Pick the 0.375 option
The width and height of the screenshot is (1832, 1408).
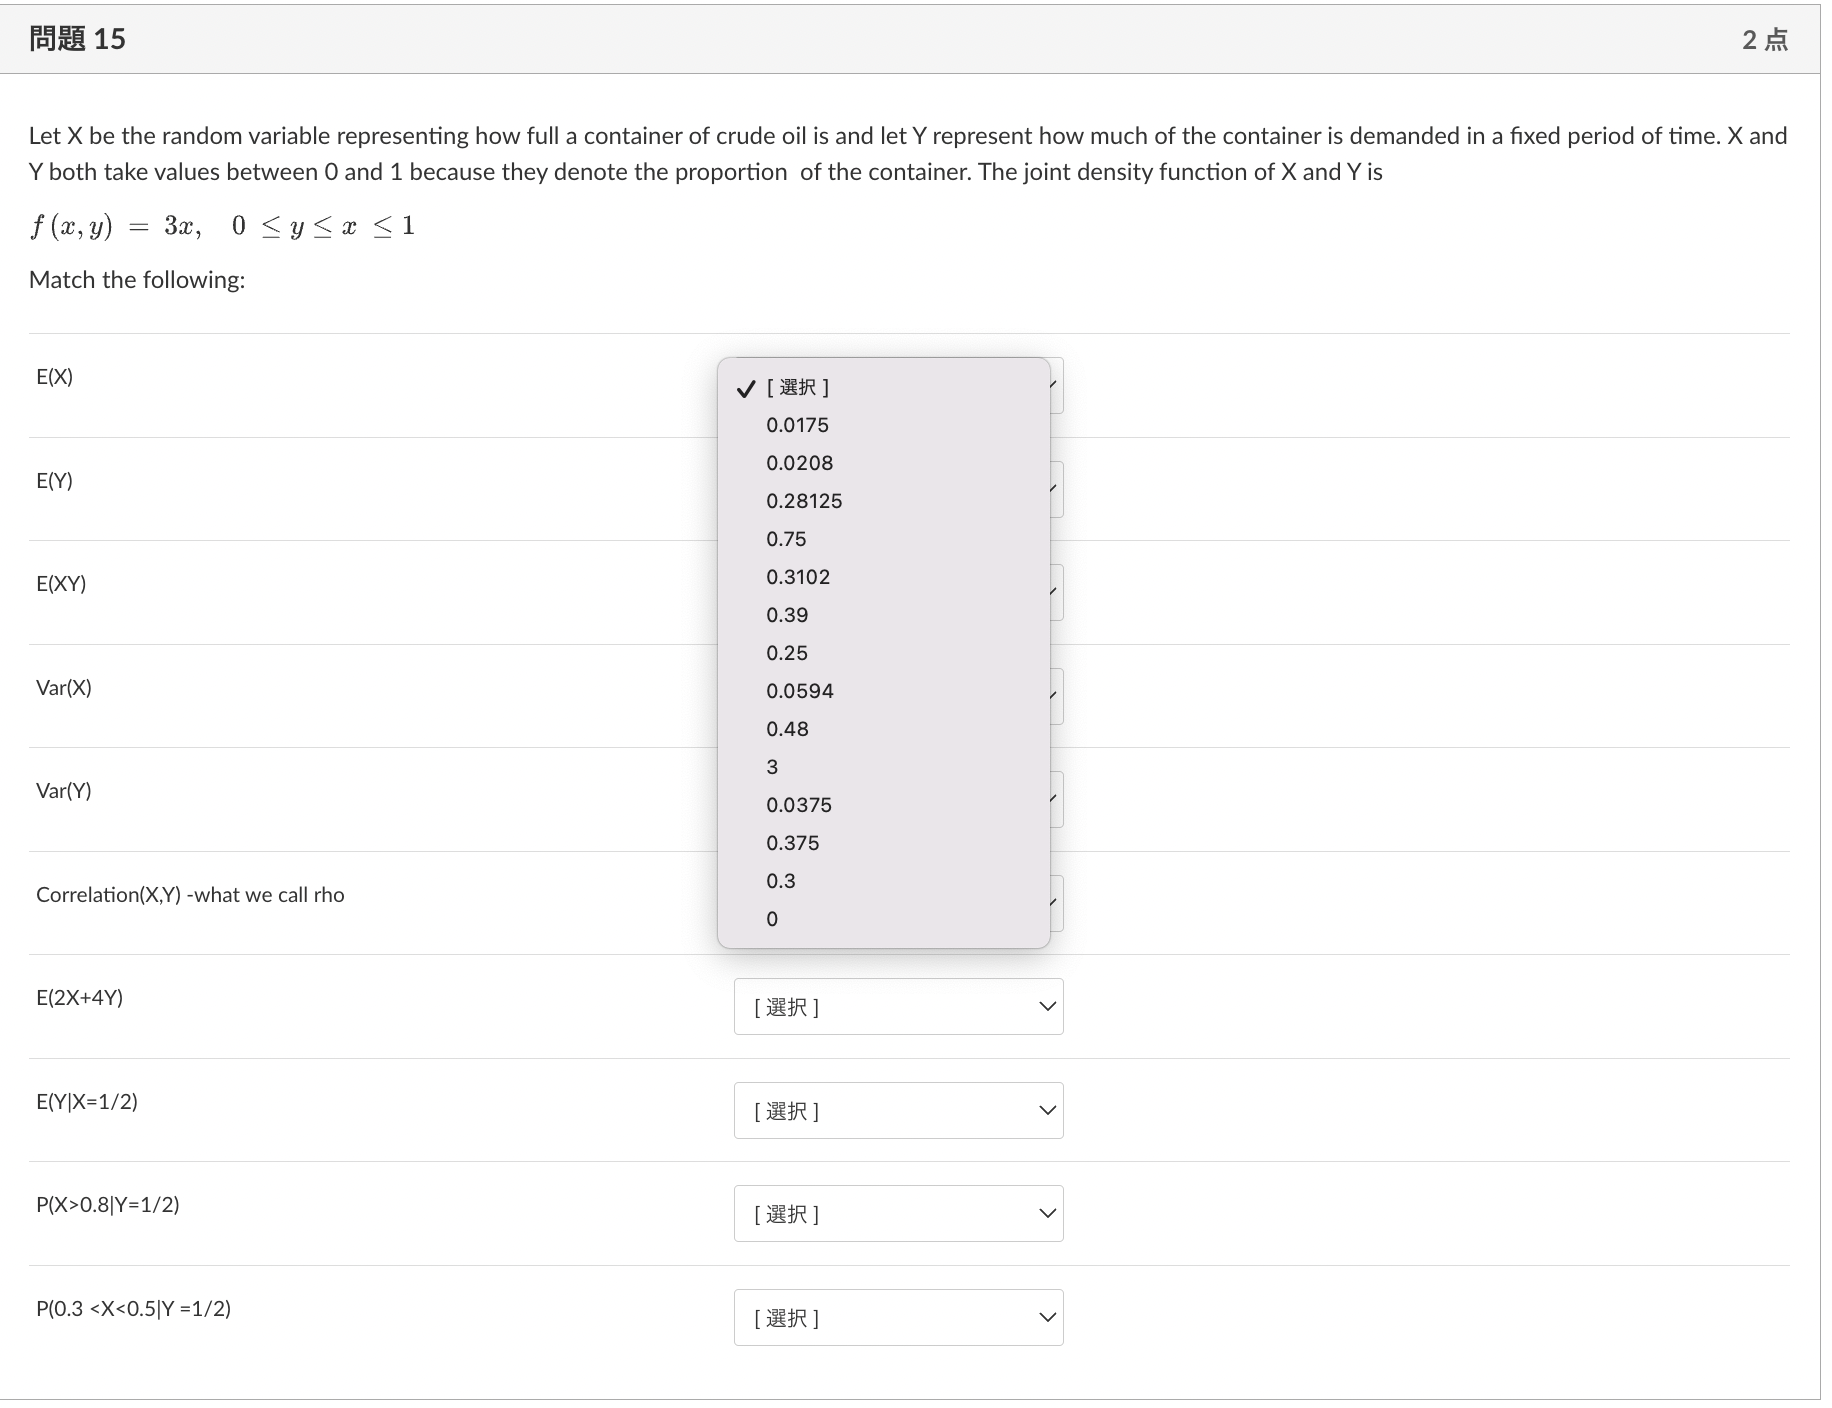tap(792, 842)
